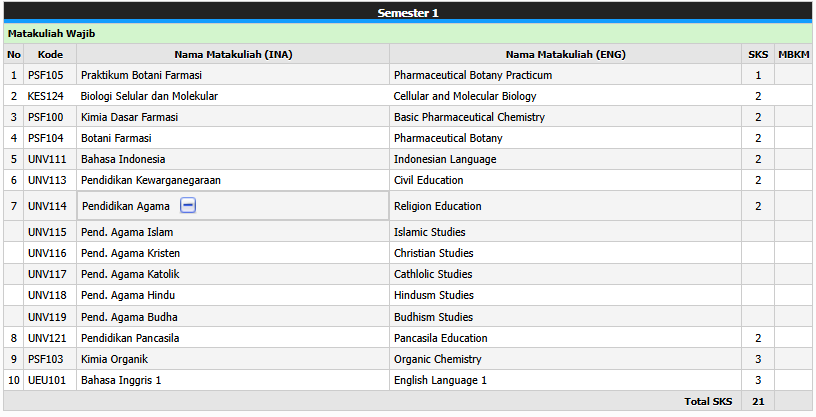Choose Pend. Agama Kristen sub-course

point(131,253)
